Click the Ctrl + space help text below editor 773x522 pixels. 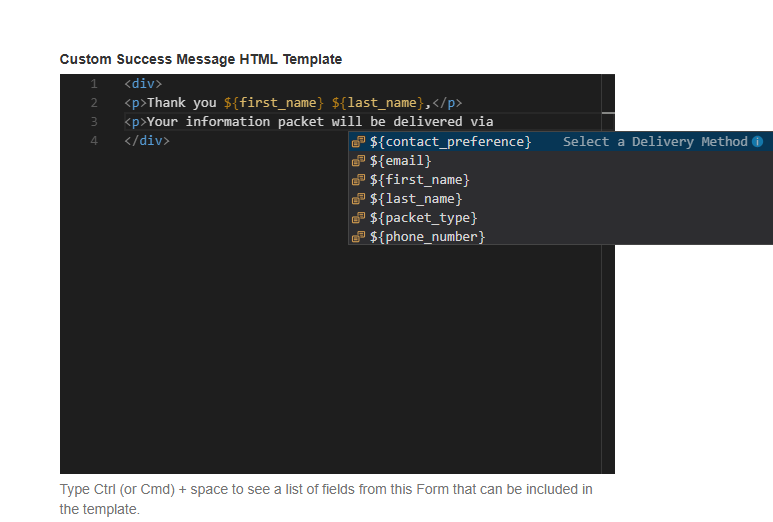pos(326,499)
